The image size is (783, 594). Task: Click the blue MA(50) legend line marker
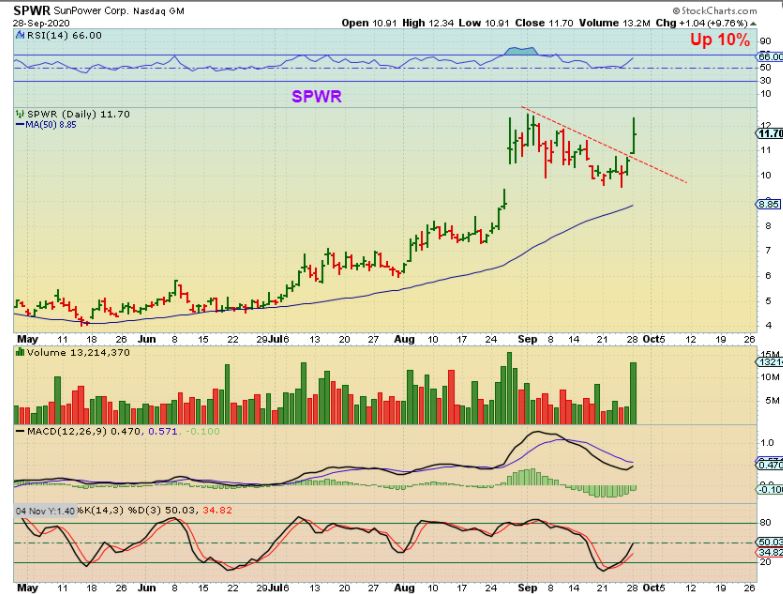[20, 125]
